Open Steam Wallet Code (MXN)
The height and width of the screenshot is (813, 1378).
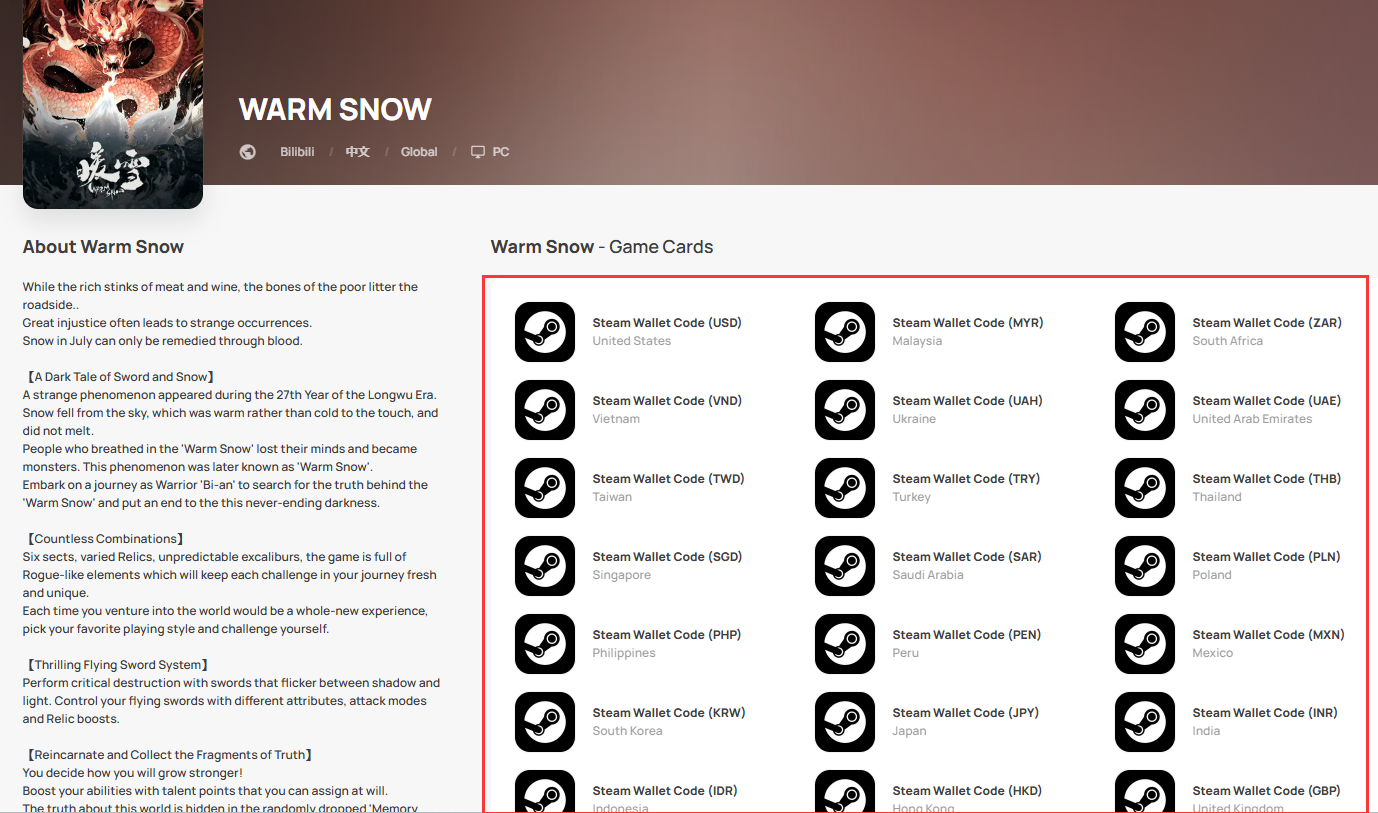click(1268, 635)
